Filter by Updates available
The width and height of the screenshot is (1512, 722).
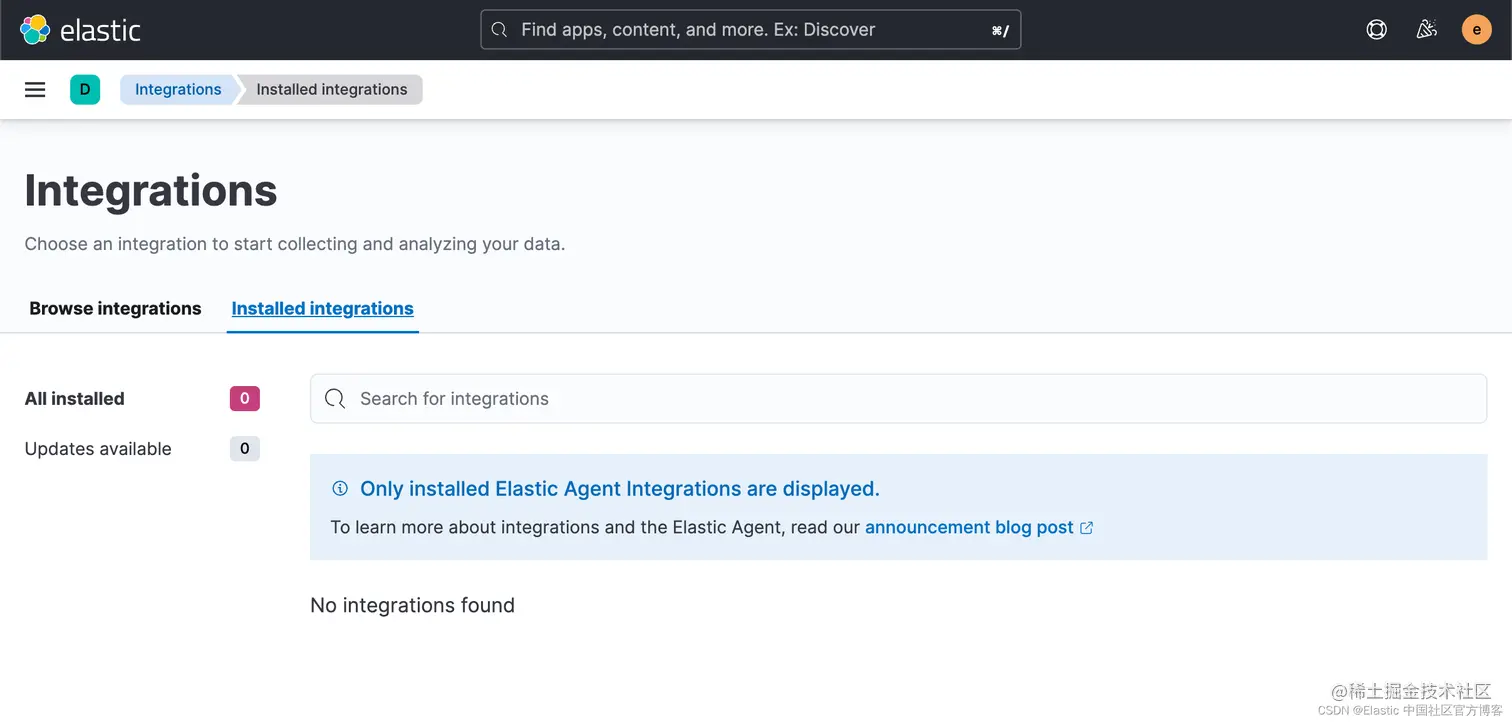(98, 449)
